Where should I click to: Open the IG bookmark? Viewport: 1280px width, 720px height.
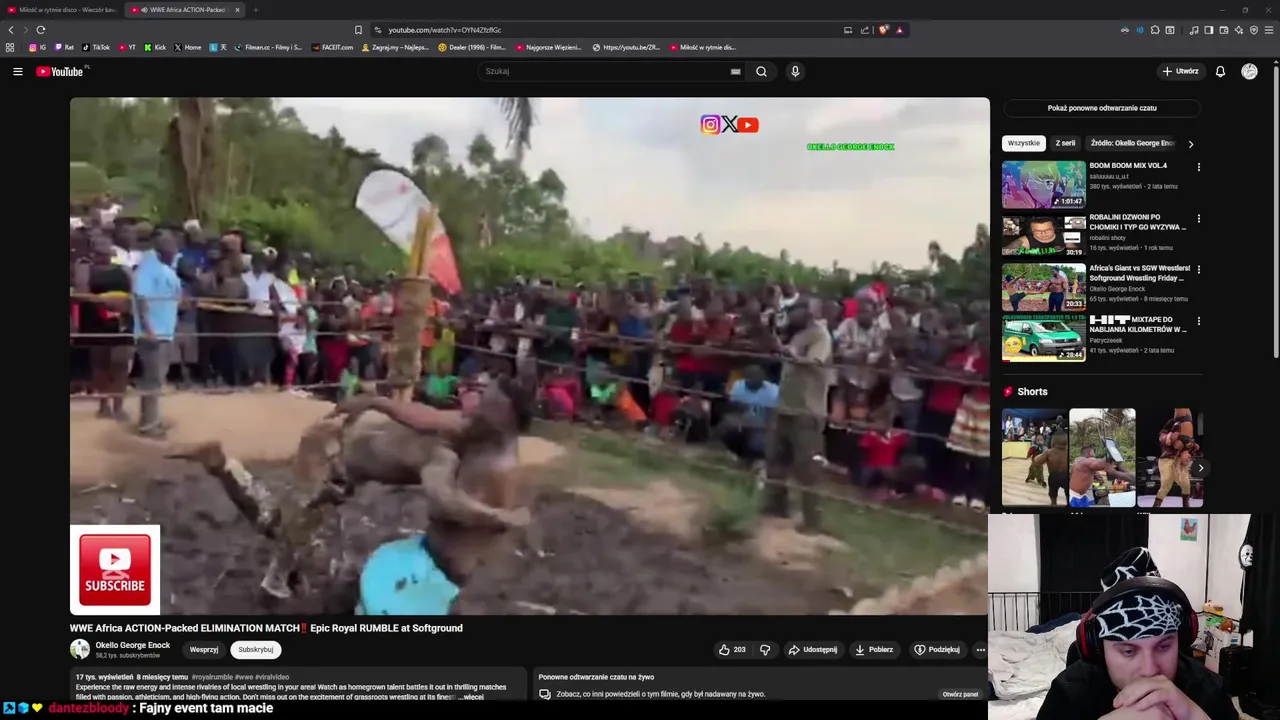point(38,47)
